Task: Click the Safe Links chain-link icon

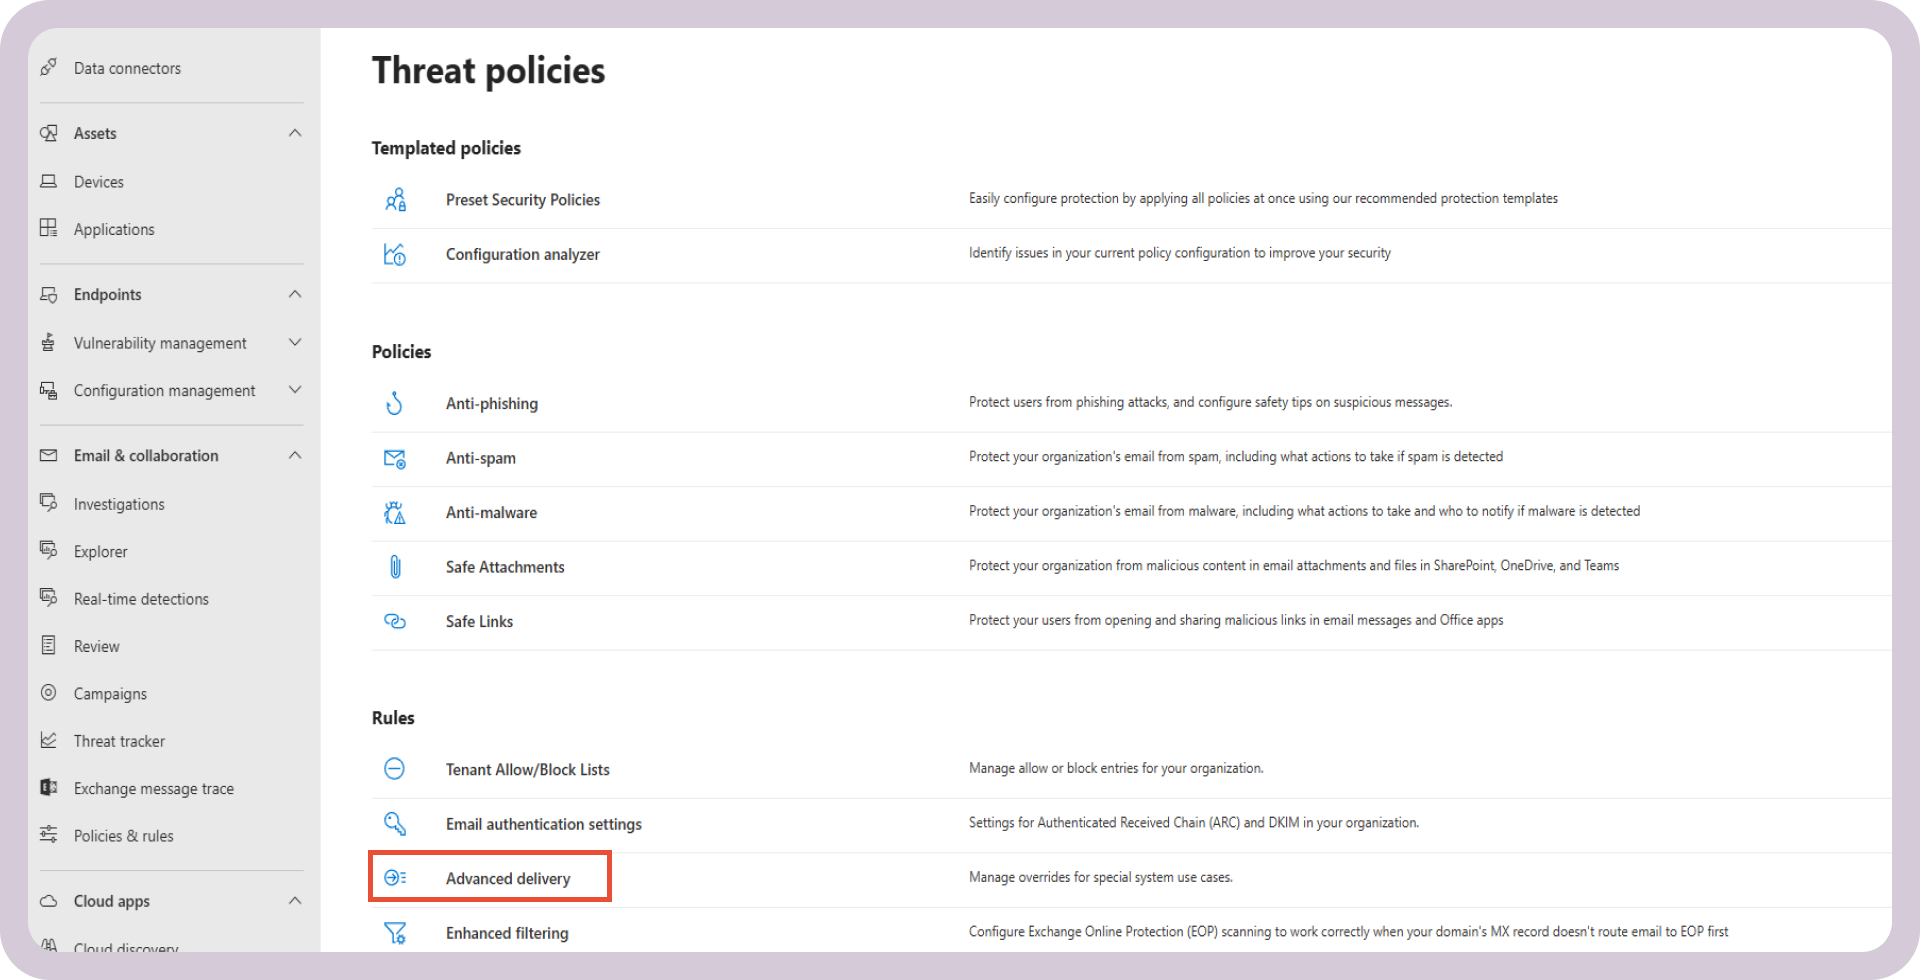Action: (x=395, y=621)
